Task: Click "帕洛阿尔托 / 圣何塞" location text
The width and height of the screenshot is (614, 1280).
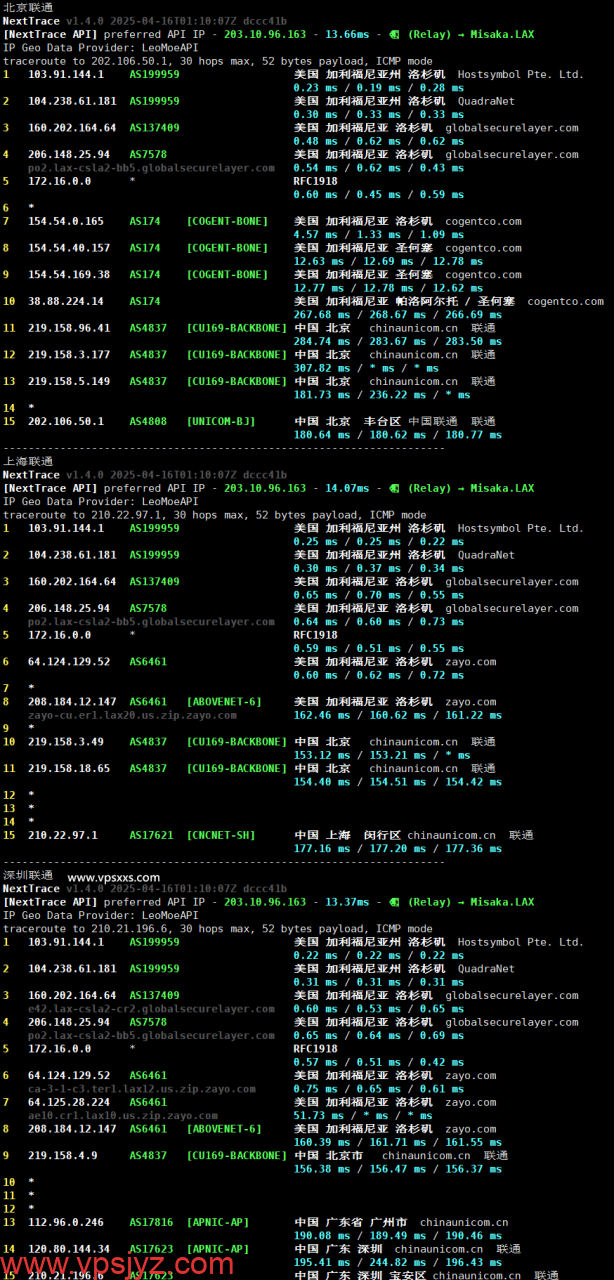Action: click(x=457, y=301)
